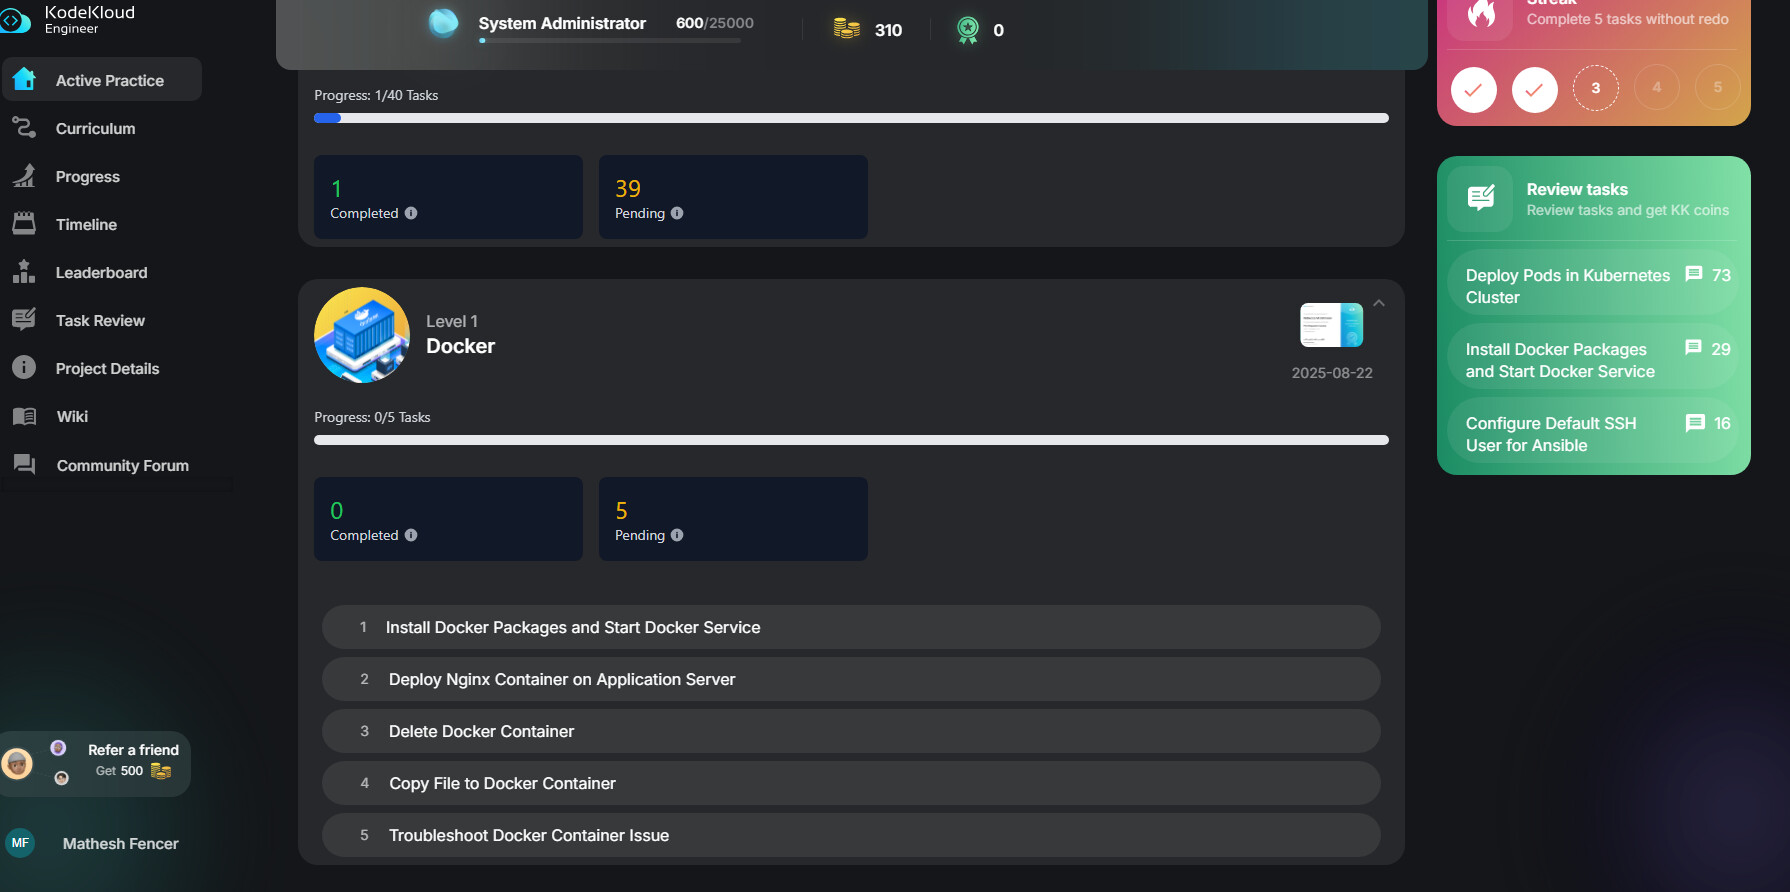Click comment icon beside 16
The width and height of the screenshot is (1790, 892).
coord(1695,423)
